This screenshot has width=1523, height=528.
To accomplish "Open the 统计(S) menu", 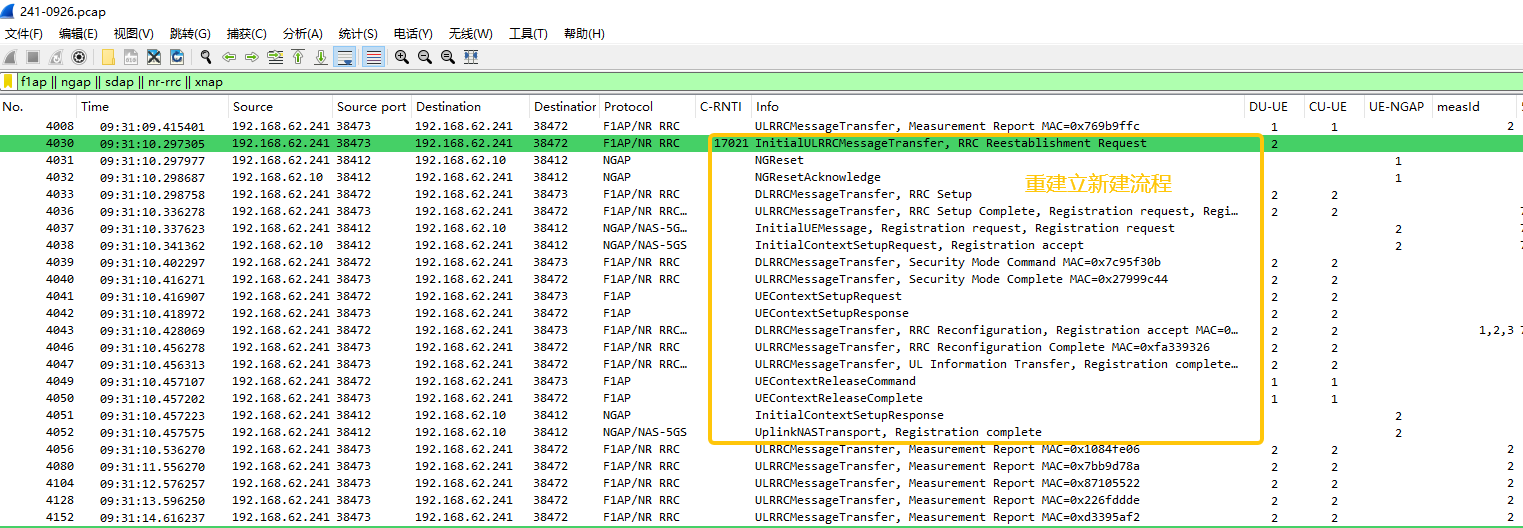I will (357, 33).
